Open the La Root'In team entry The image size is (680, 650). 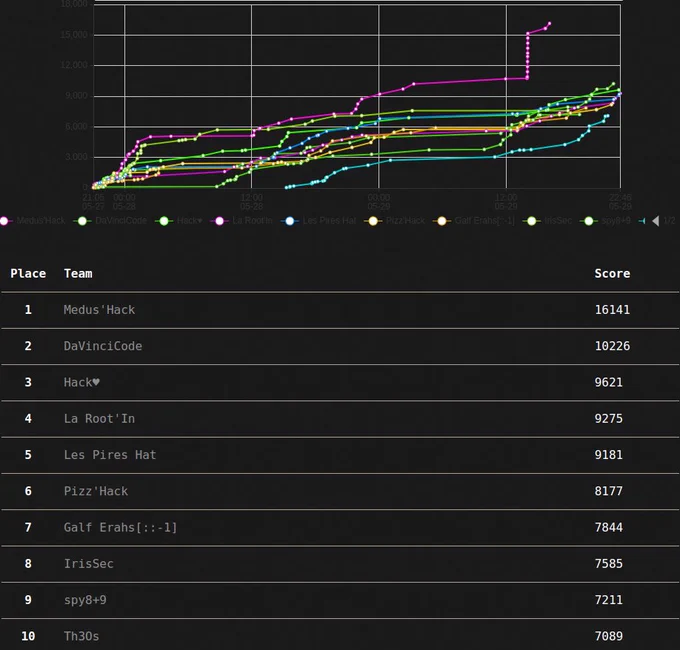(99, 418)
